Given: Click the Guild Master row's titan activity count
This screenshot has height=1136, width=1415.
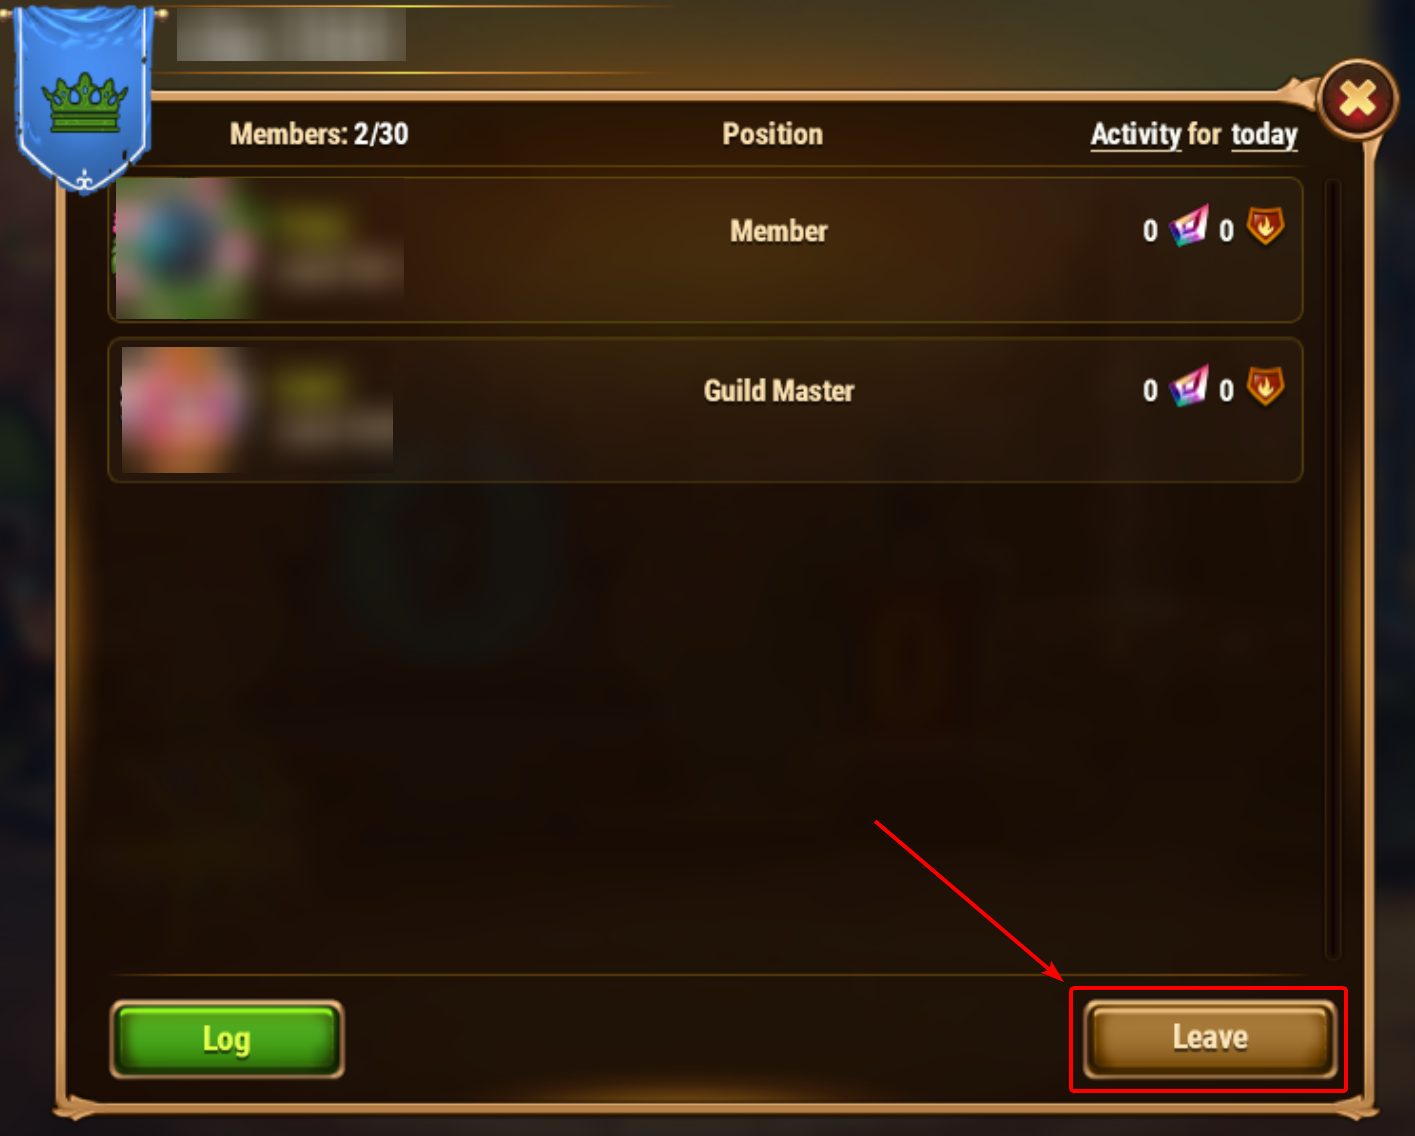Looking at the screenshot, I should (x=1226, y=391).
